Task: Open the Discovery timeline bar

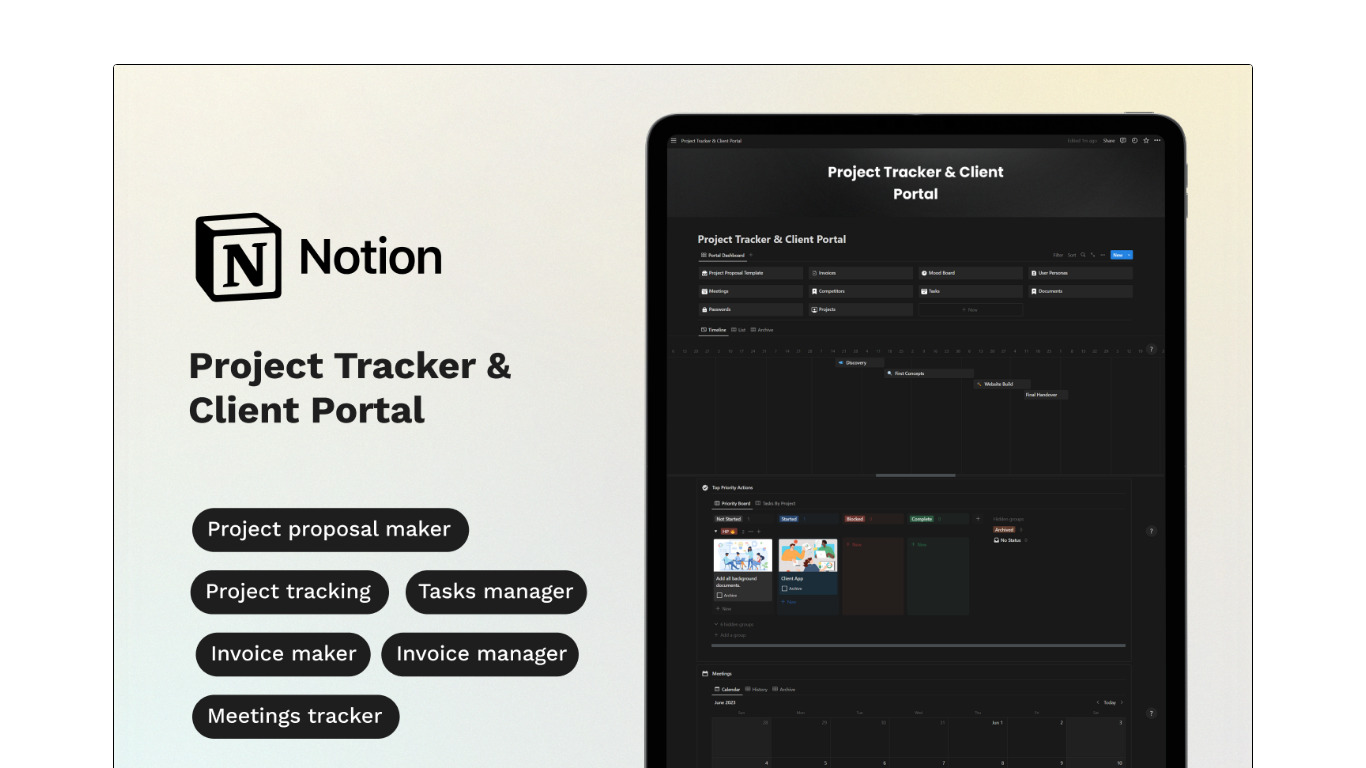Action: [860, 363]
